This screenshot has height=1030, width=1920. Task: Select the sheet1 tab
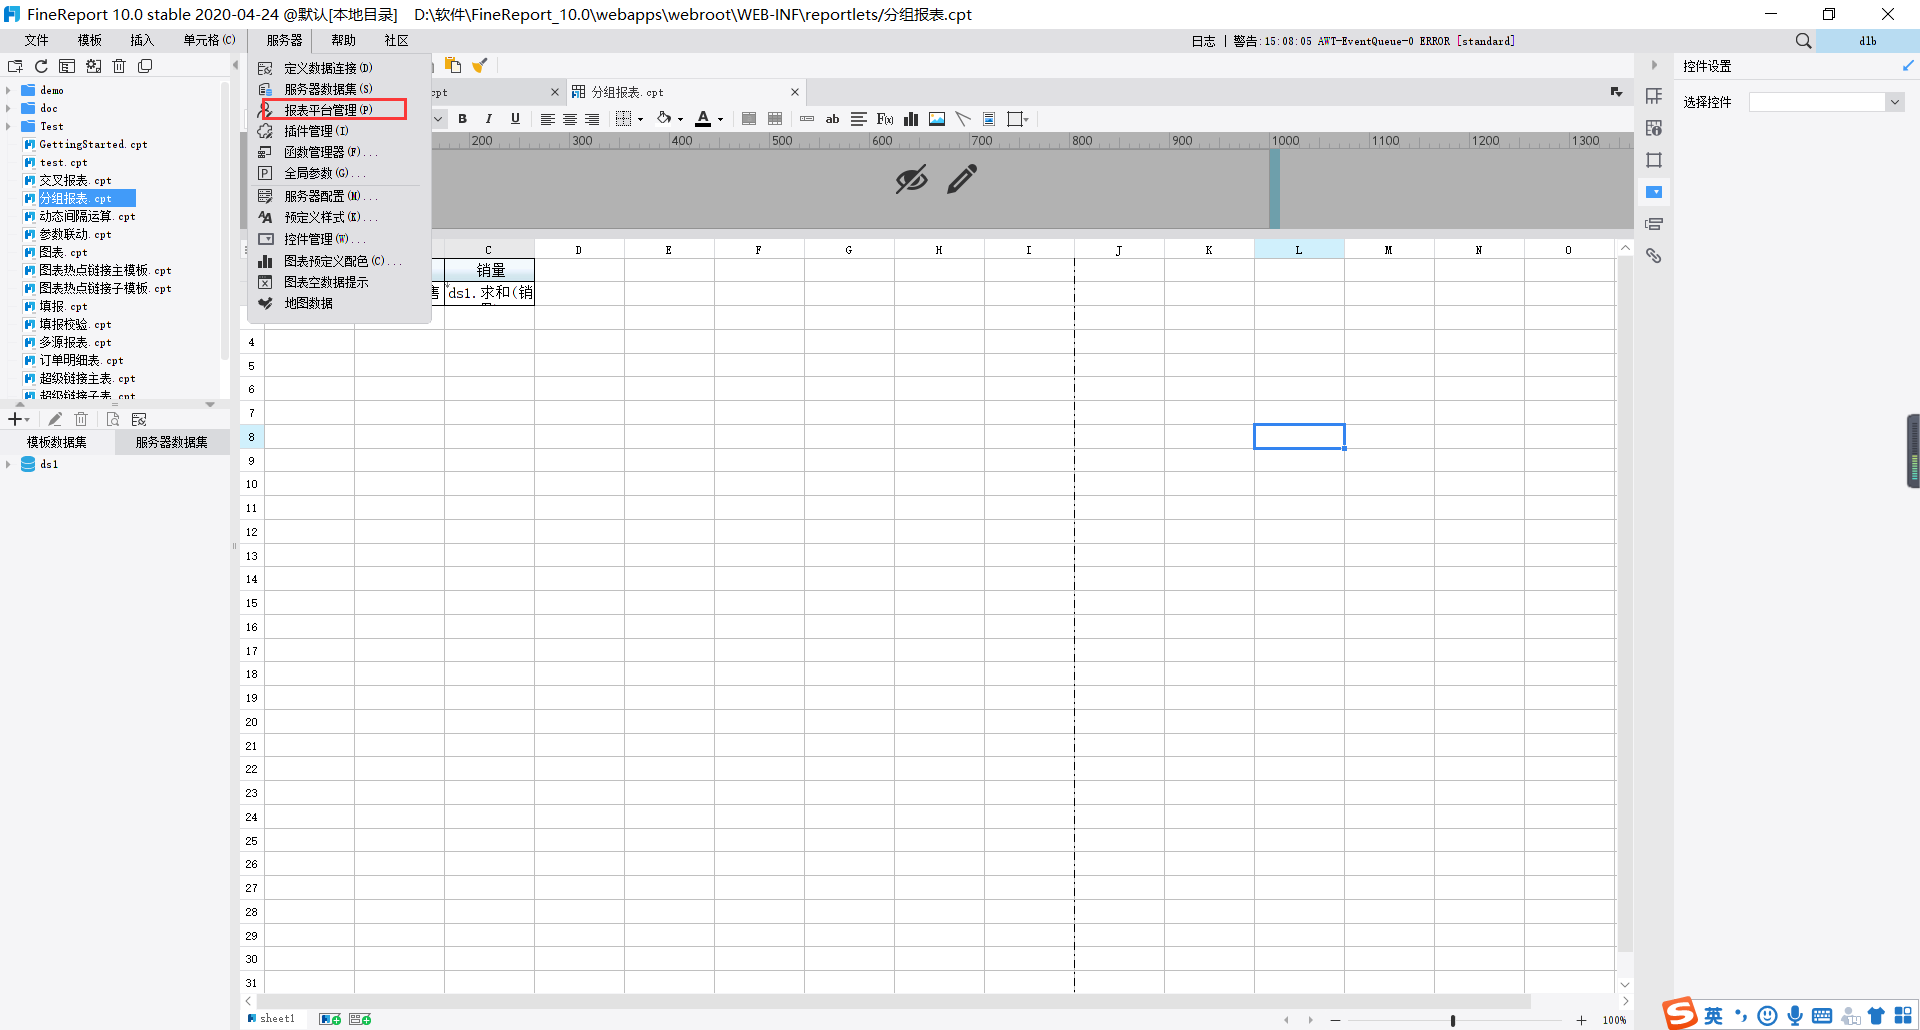(271, 1019)
